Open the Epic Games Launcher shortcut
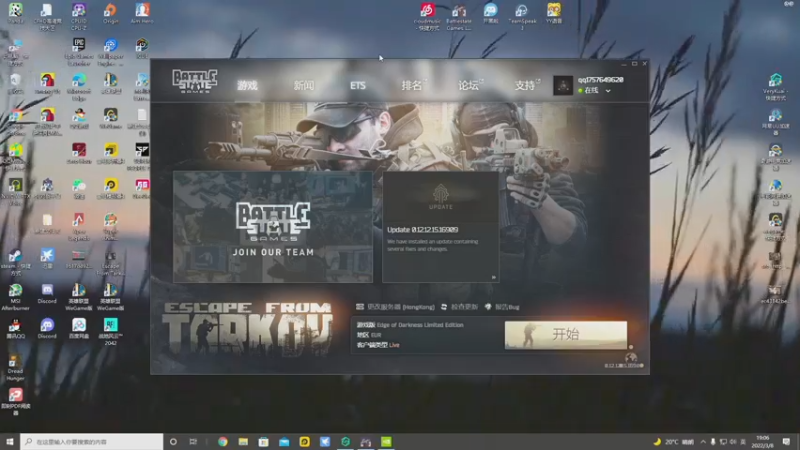The height and width of the screenshot is (450, 800). [78, 52]
